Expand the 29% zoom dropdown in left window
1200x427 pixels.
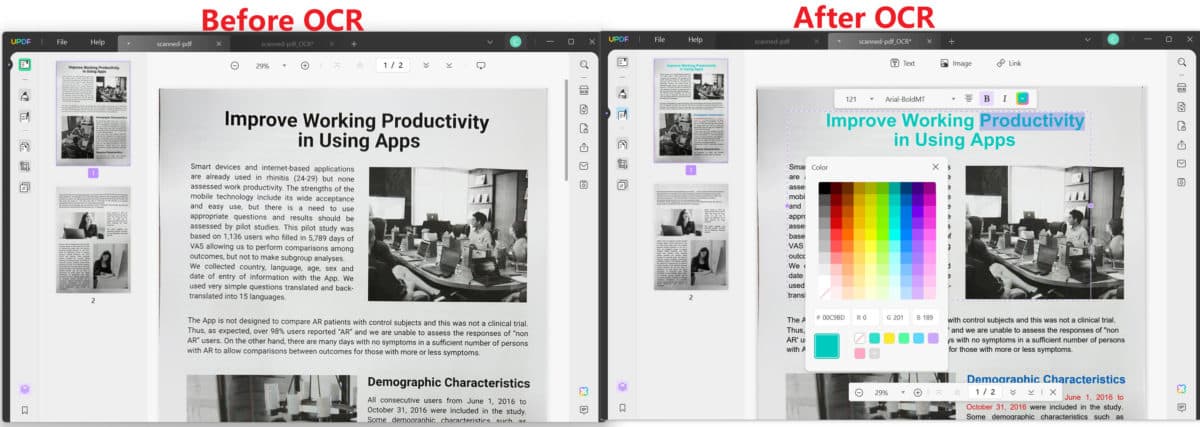[x=284, y=65]
